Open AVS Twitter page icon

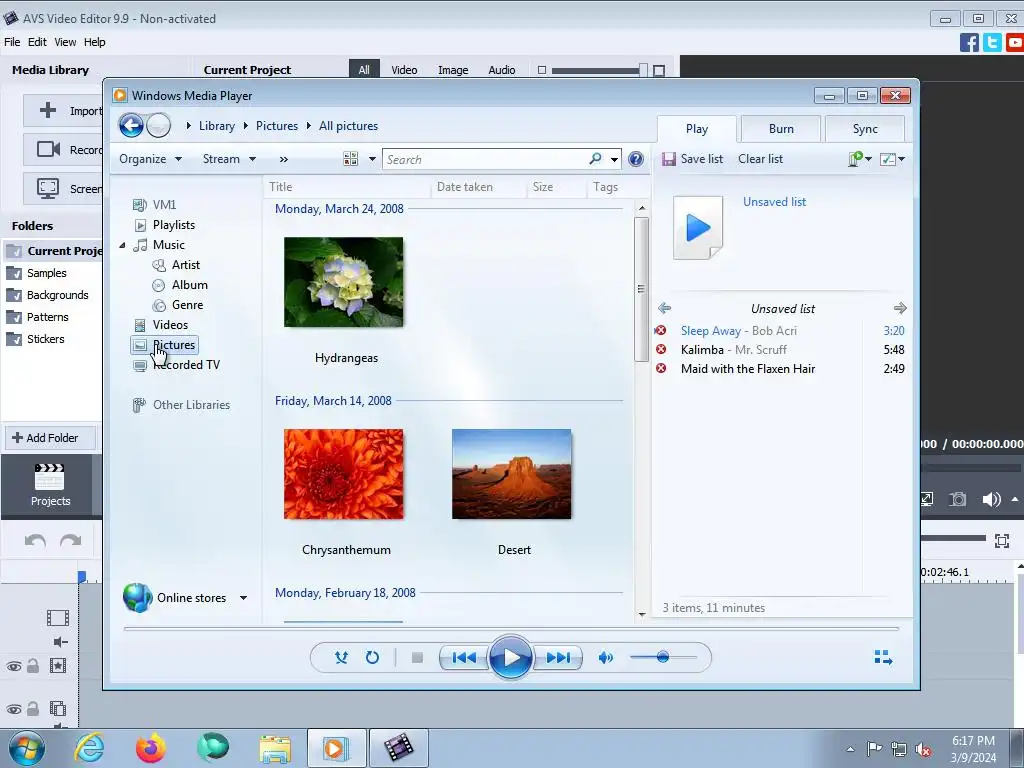[992, 42]
